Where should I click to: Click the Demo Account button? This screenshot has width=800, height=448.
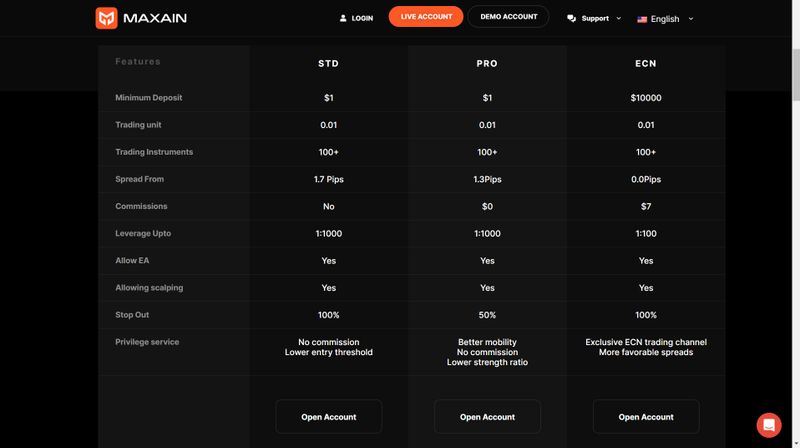click(x=508, y=16)
